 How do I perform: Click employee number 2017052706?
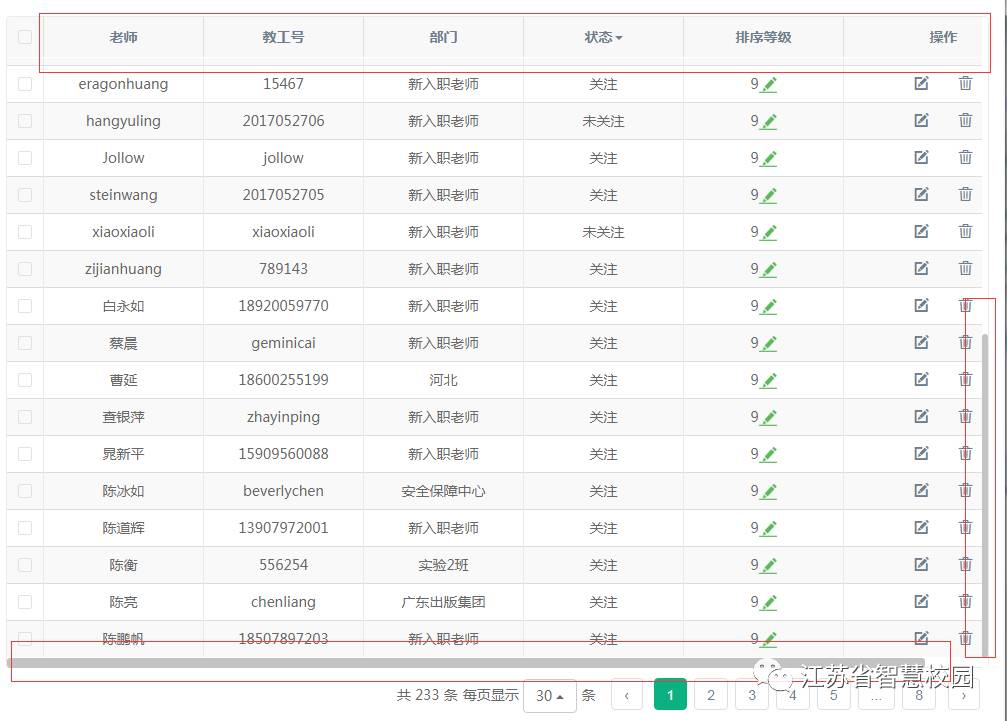tap(283, 121)
